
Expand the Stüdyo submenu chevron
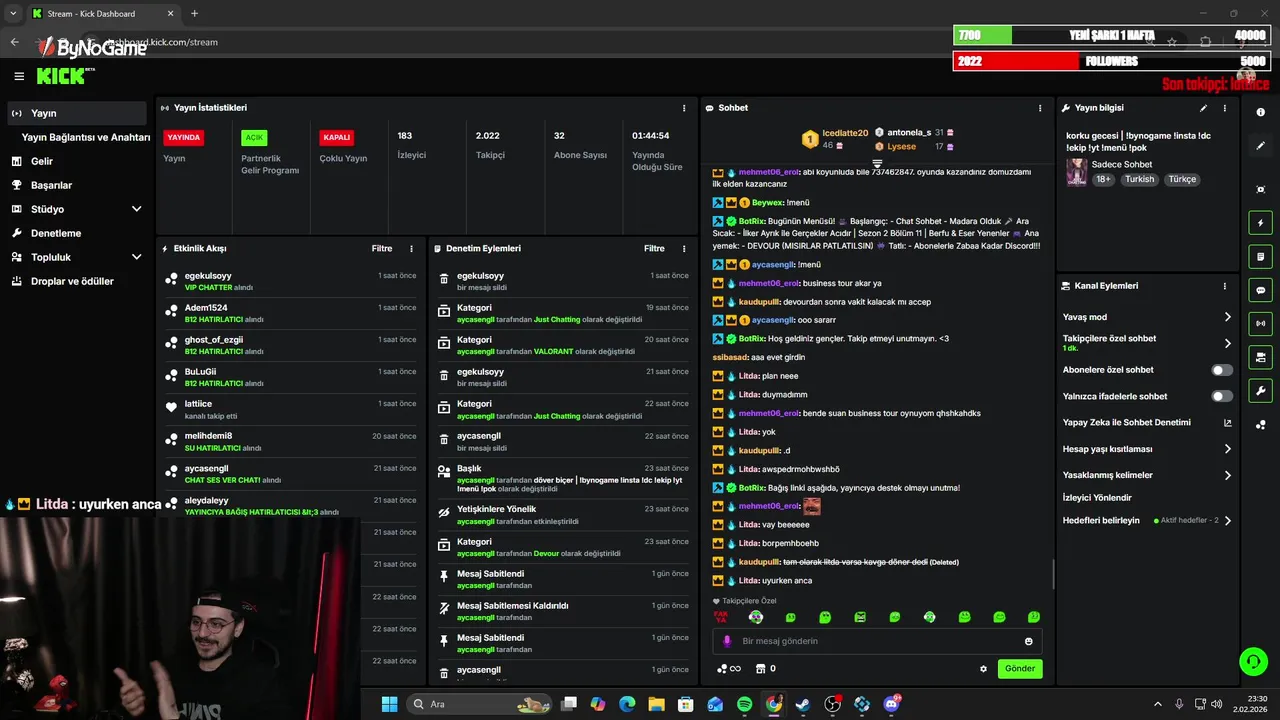136,209
